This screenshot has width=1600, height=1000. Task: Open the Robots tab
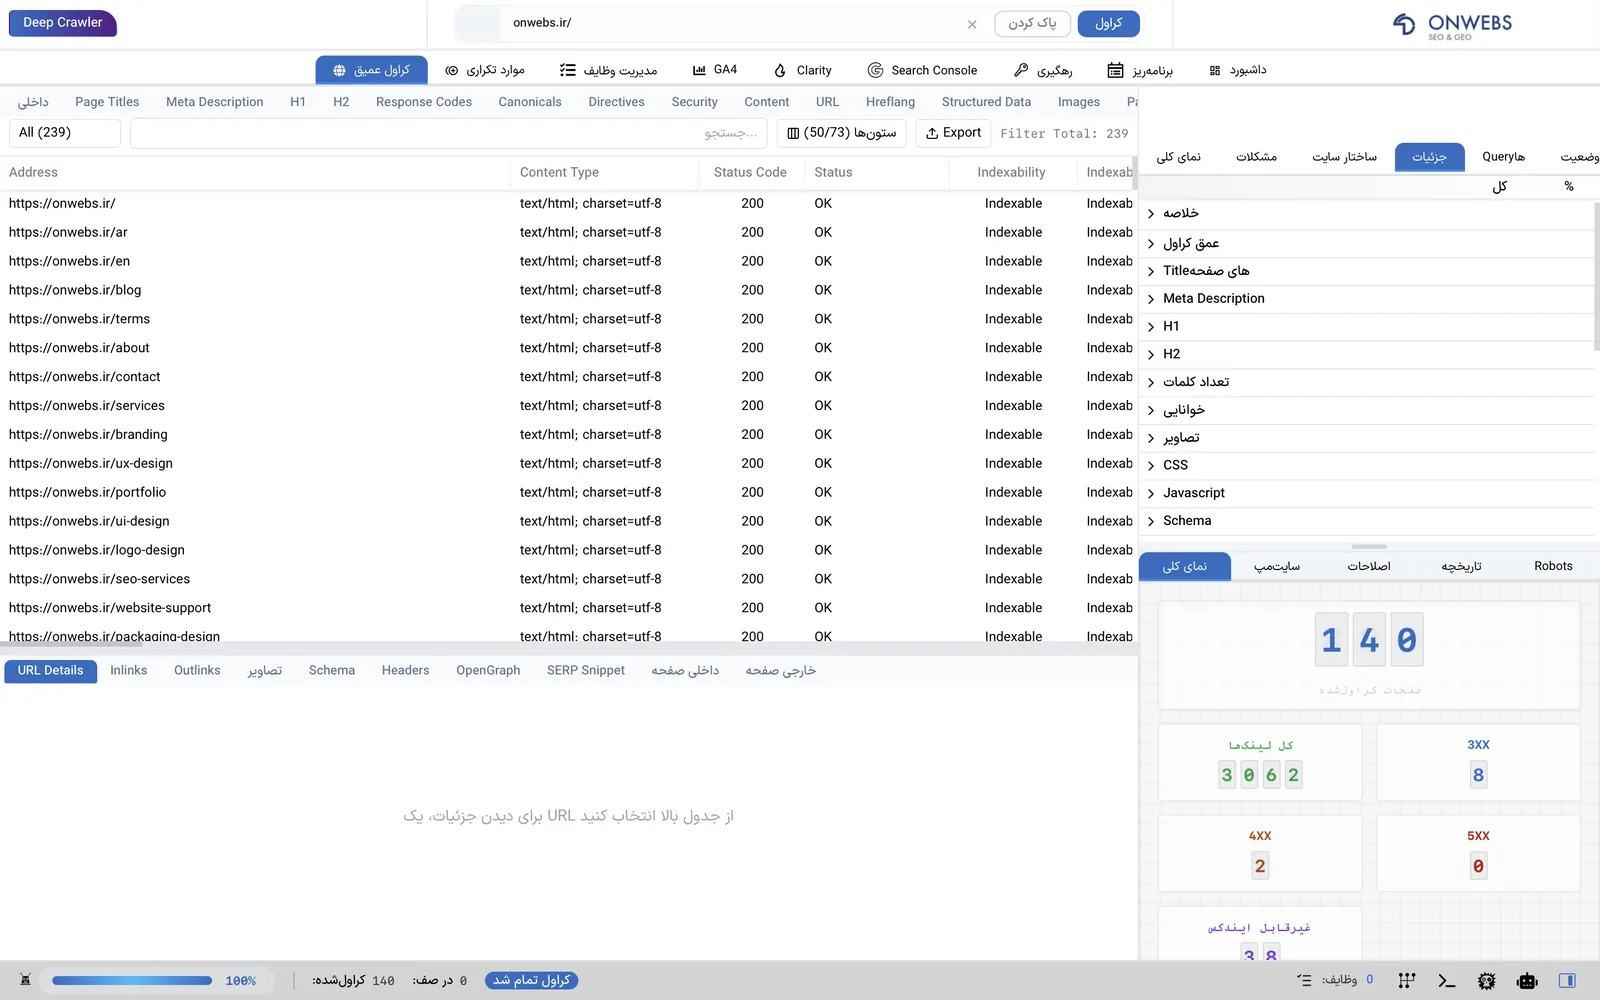(x=1553, y=566)
